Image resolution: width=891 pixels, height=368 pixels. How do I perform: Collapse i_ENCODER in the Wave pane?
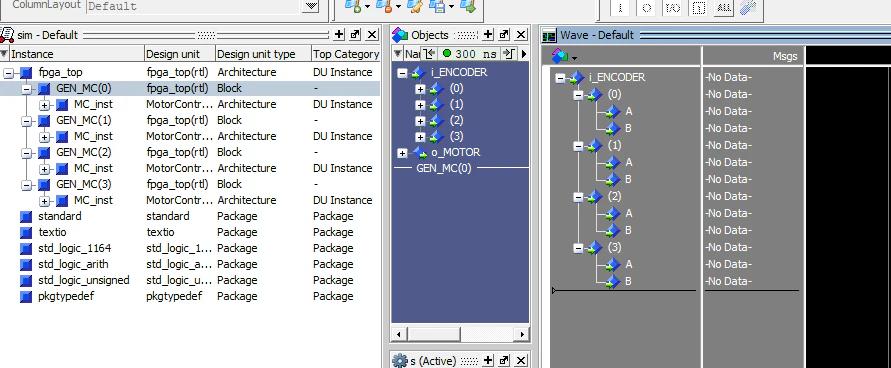pyautogui.click(x=560, y=78)
